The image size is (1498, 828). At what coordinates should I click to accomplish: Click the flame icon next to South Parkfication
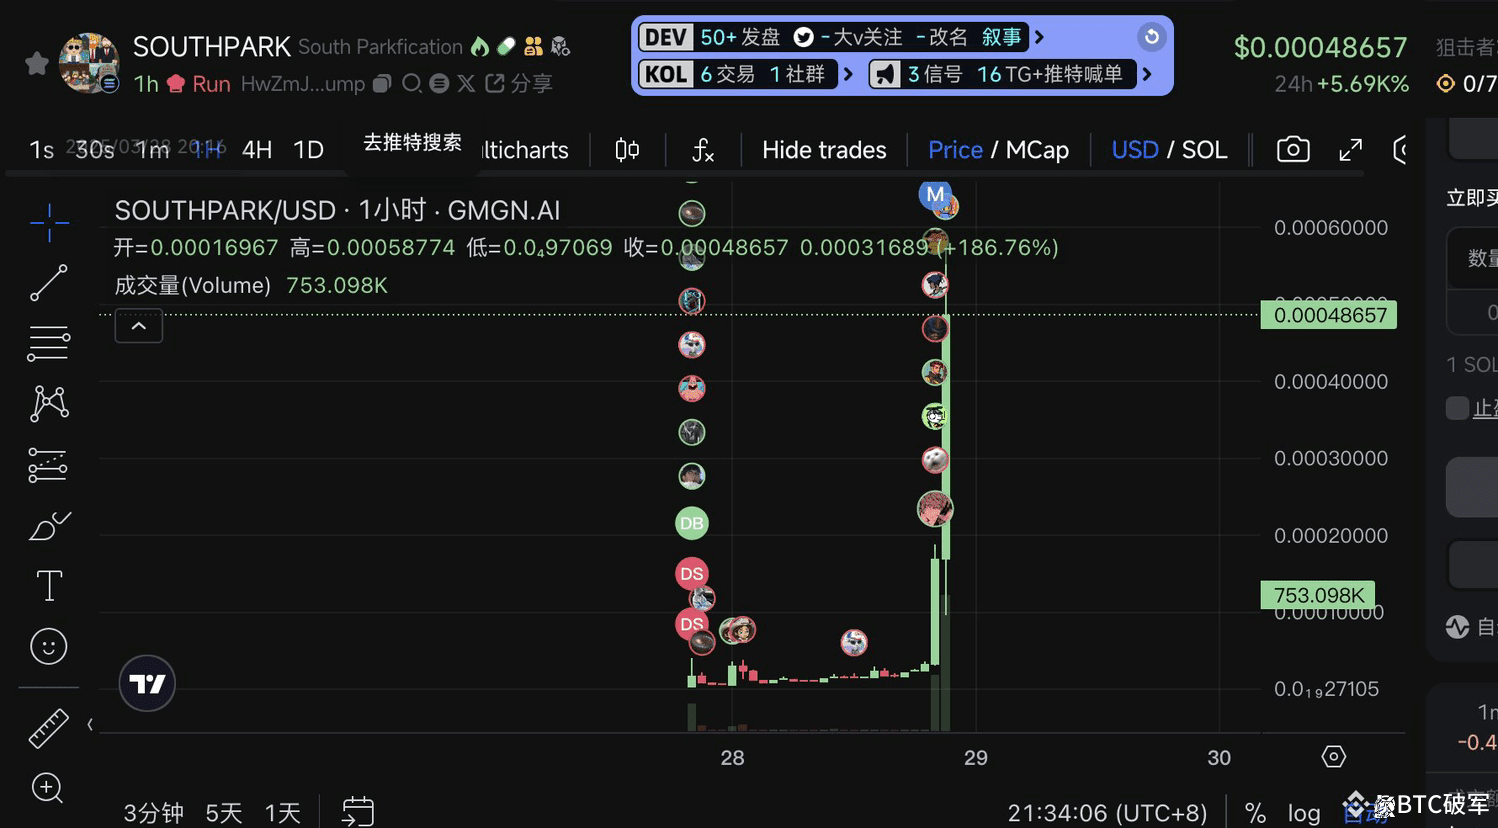click(x=480, y=47)
